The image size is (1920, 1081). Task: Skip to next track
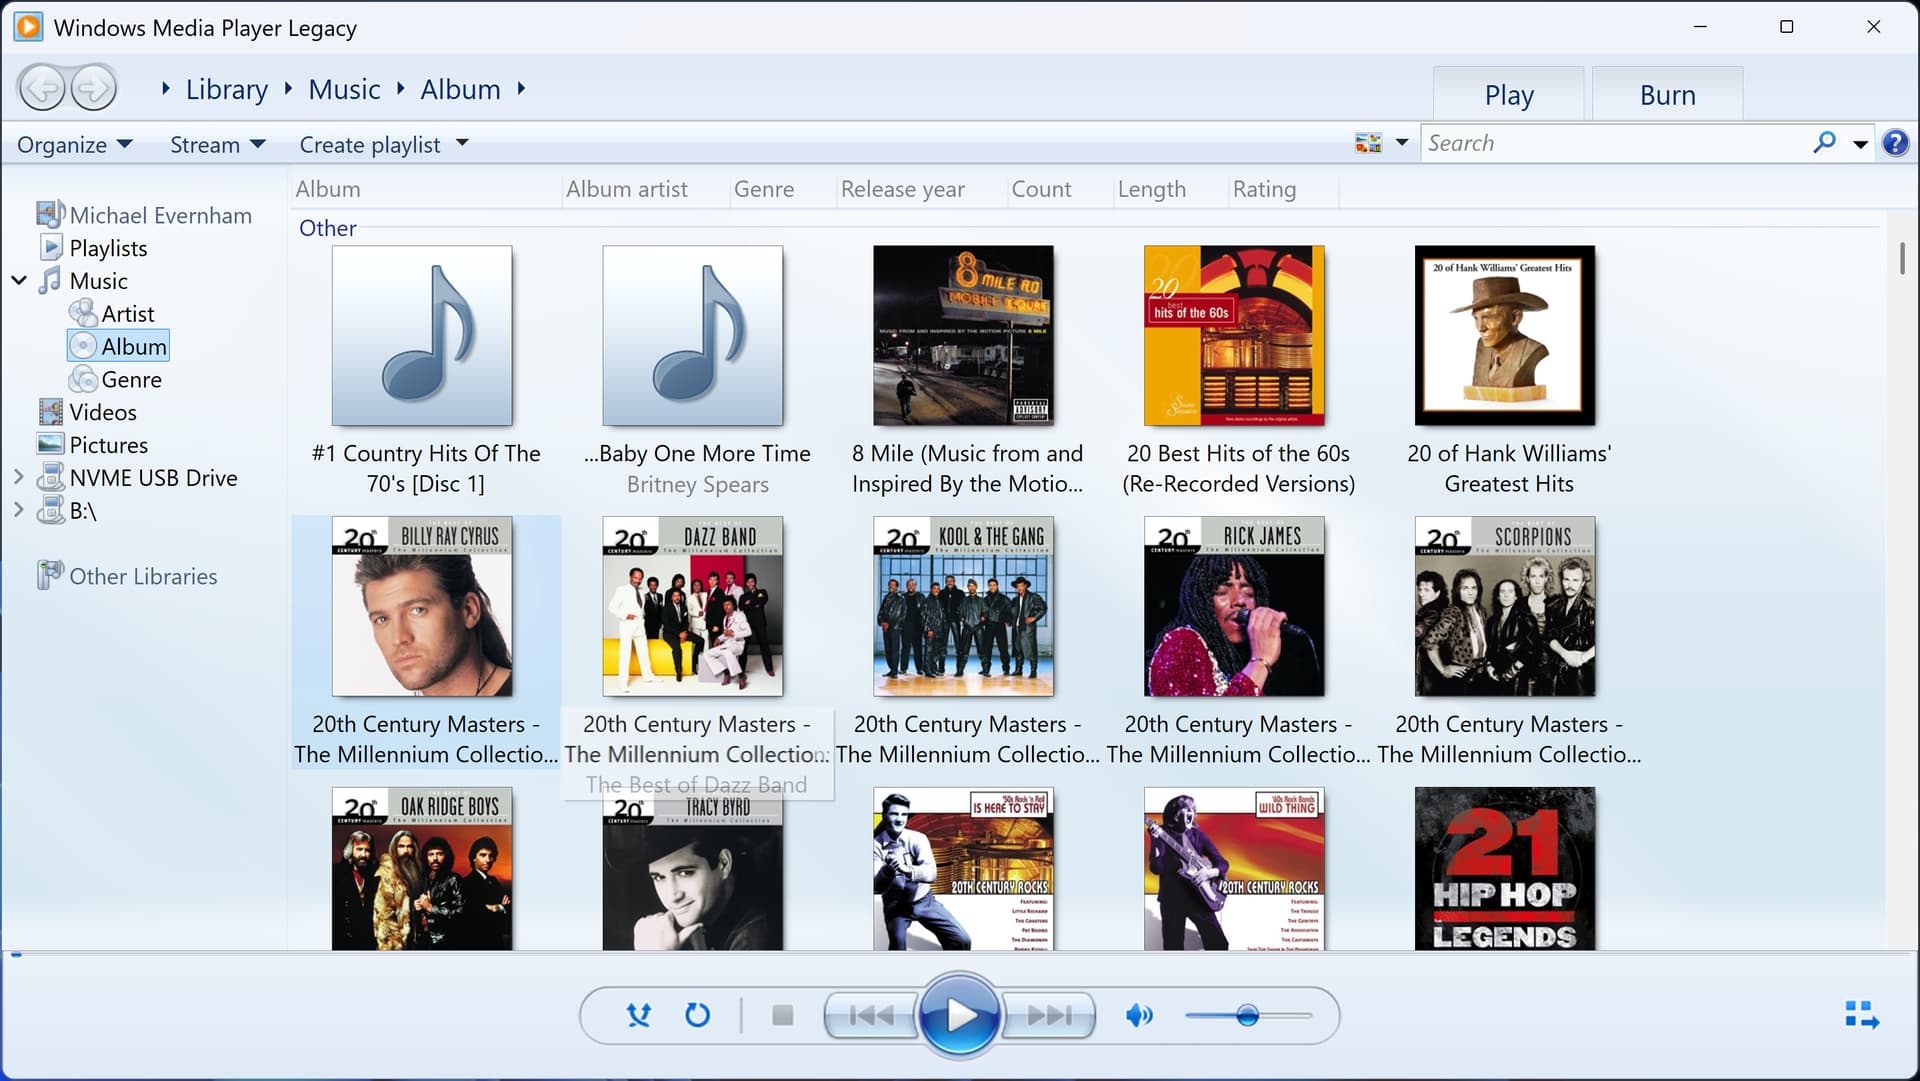(1048, 1016)
